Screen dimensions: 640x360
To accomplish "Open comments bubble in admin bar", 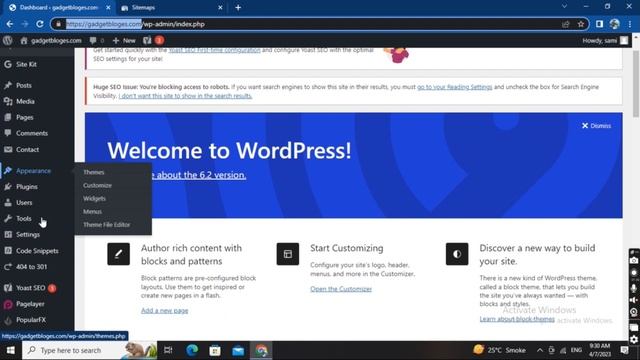I will [x=97, y=40].
